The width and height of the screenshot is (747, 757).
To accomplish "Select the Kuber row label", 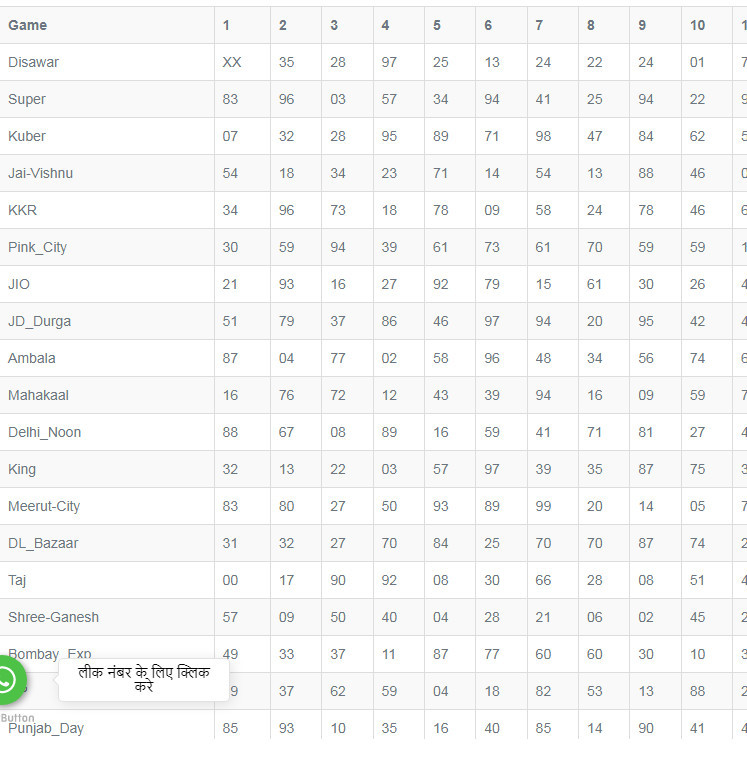I will (27, 136).
